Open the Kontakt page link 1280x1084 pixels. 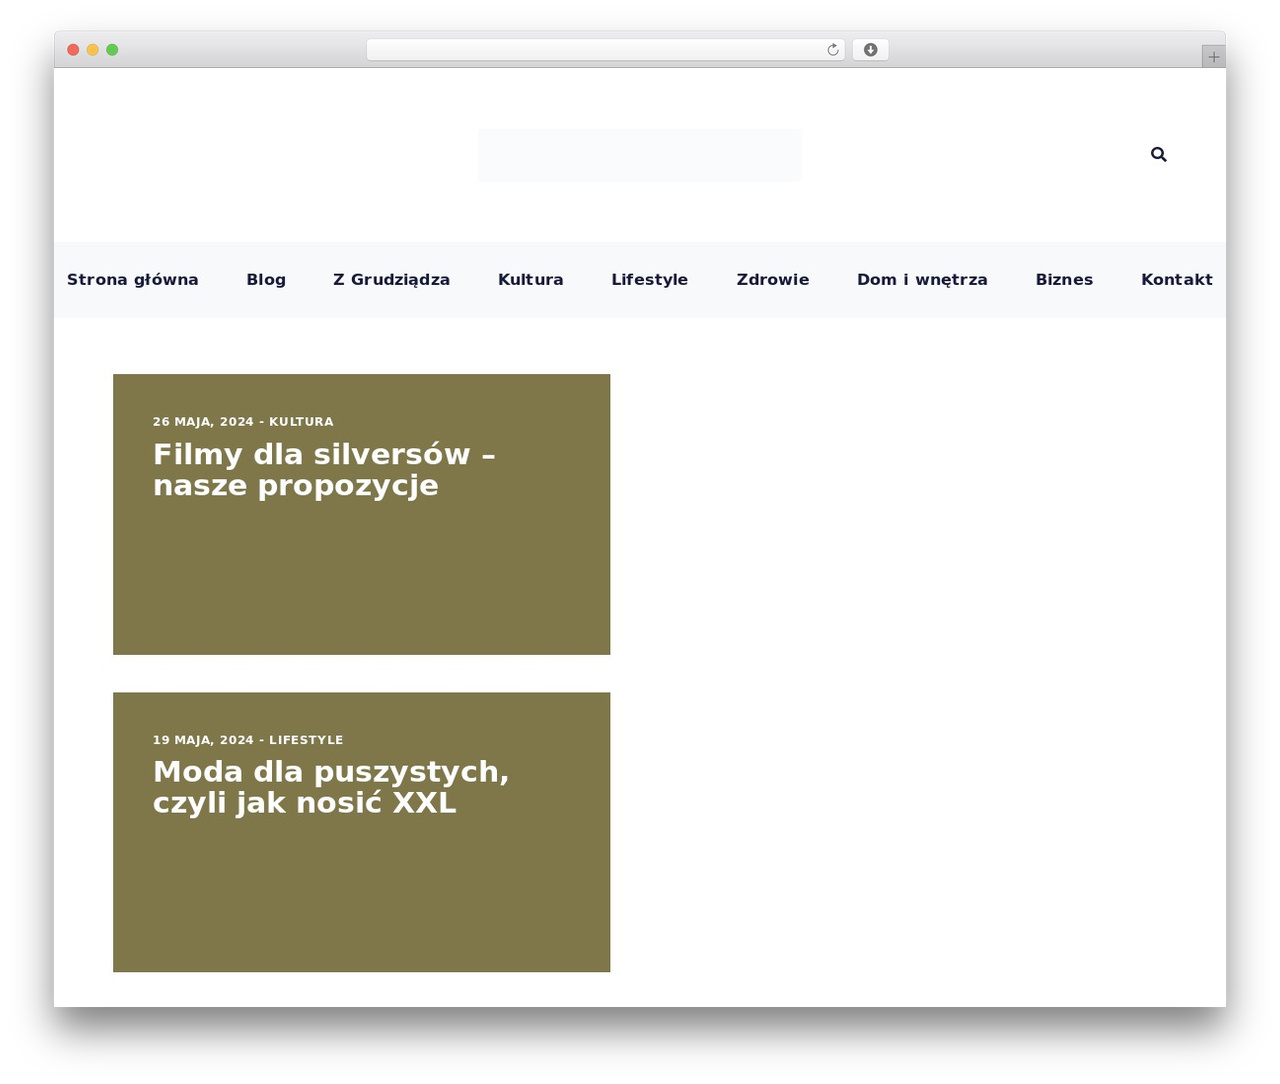1177,280
